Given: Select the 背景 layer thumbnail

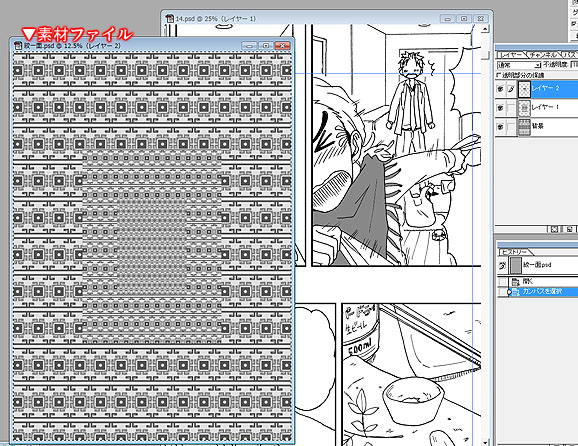Looking at the screenshot, I should pos(524,127).
